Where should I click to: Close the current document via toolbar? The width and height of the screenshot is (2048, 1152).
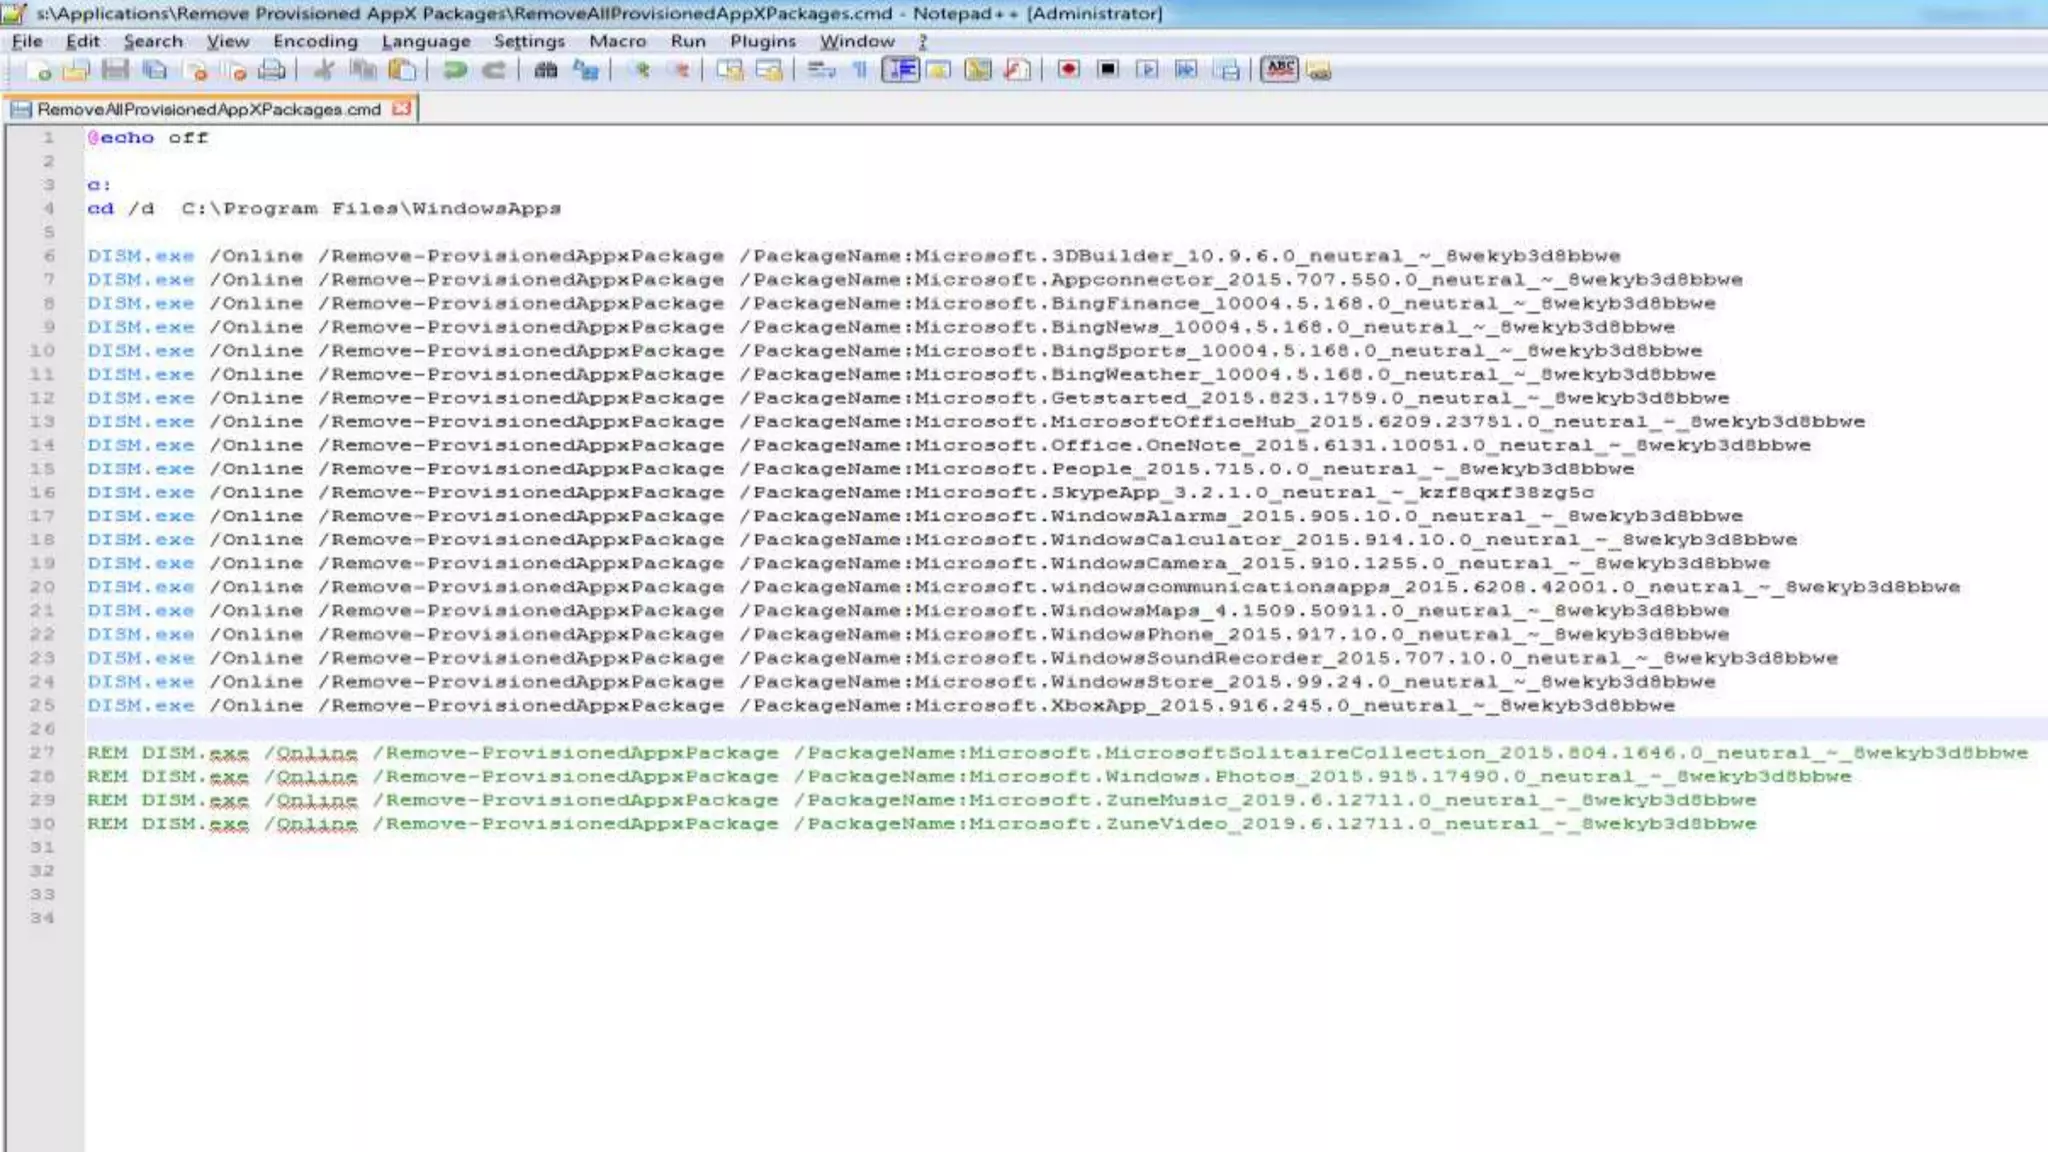[x=196, y=70]
